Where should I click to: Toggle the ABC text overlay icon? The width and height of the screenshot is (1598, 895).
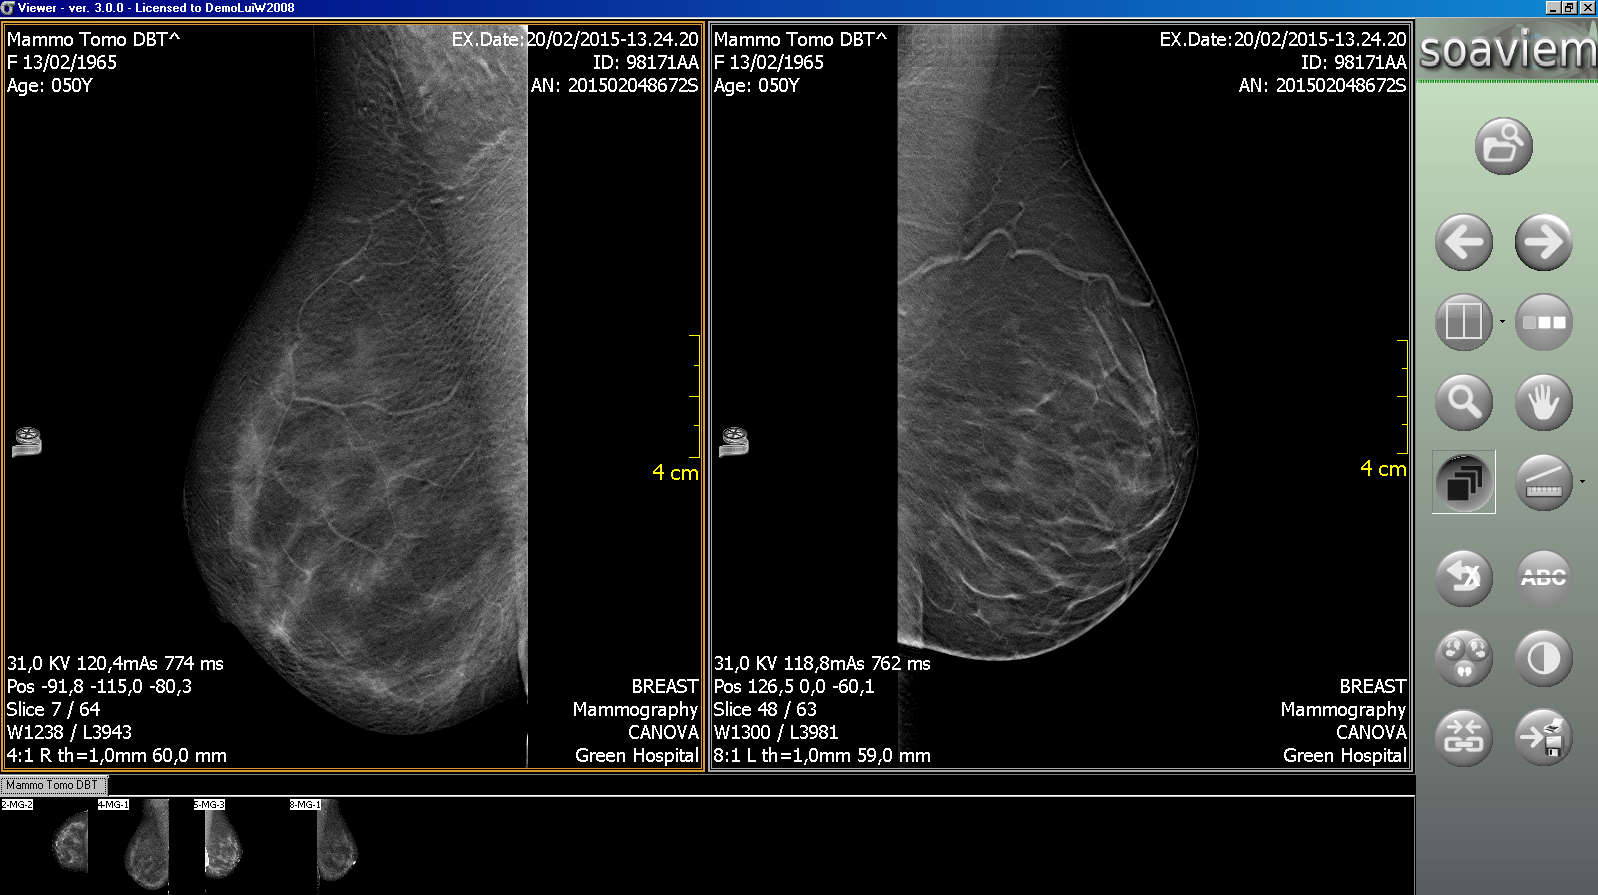[1543, 578]
